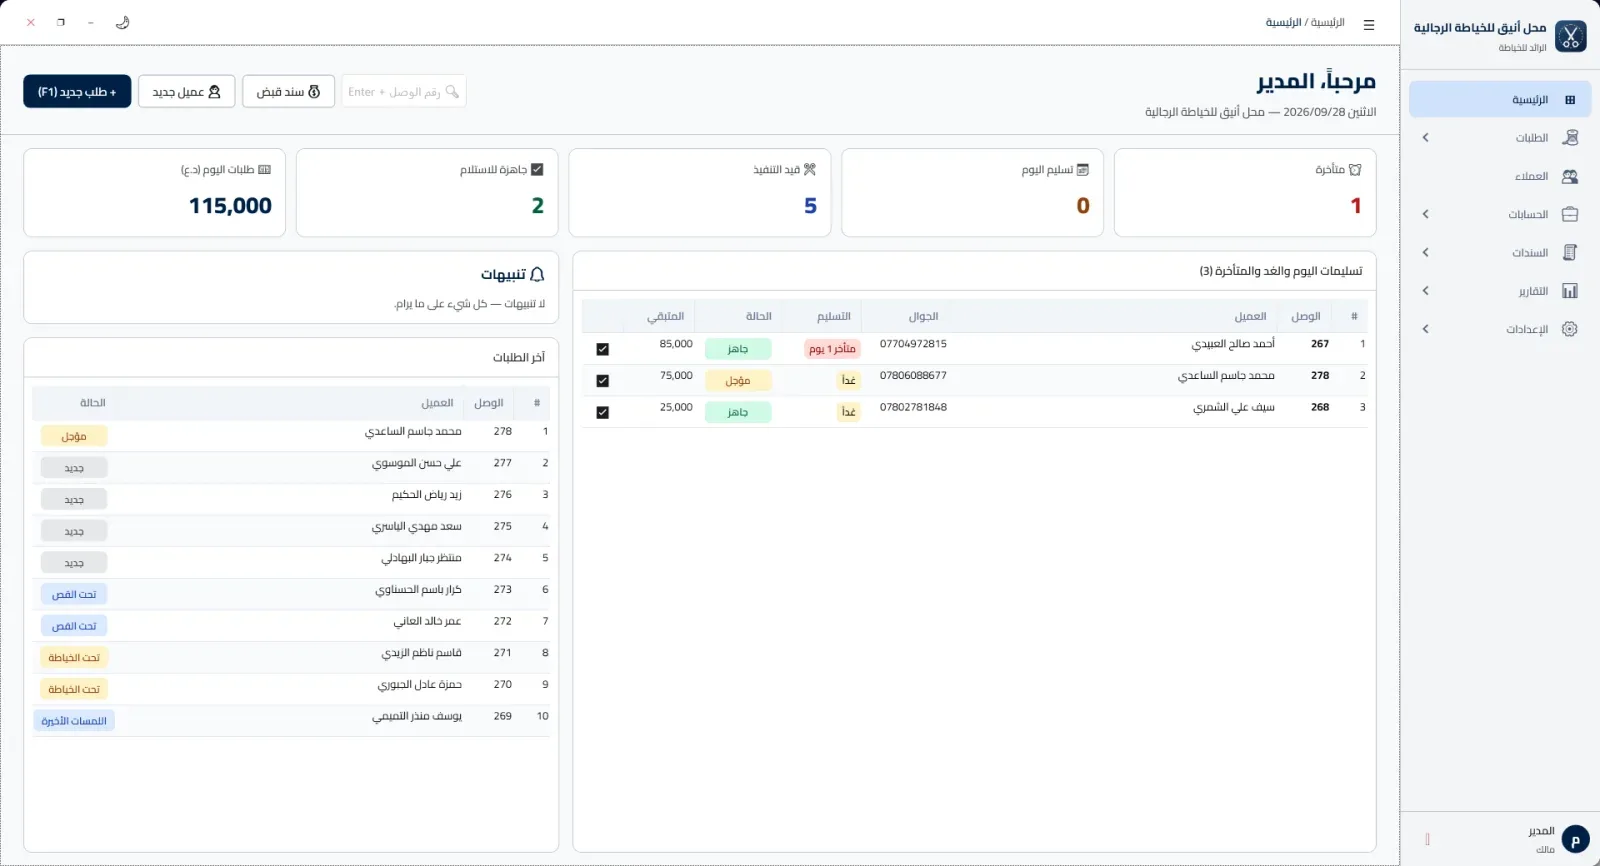Screen dimensions: 1600x866
Task: Open the العملاء customers icon
Action: [x=1570, y=176]
